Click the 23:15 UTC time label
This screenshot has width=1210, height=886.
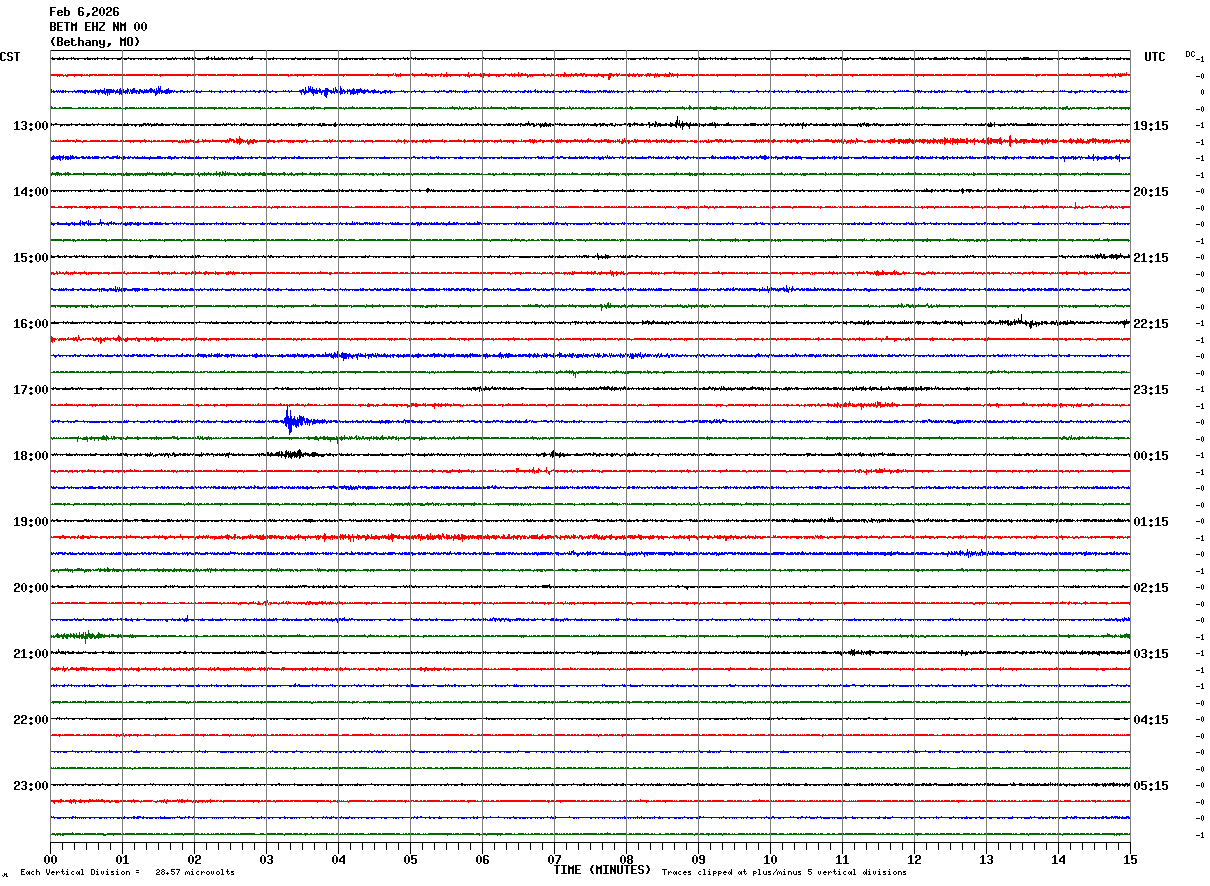[1150, 389]
